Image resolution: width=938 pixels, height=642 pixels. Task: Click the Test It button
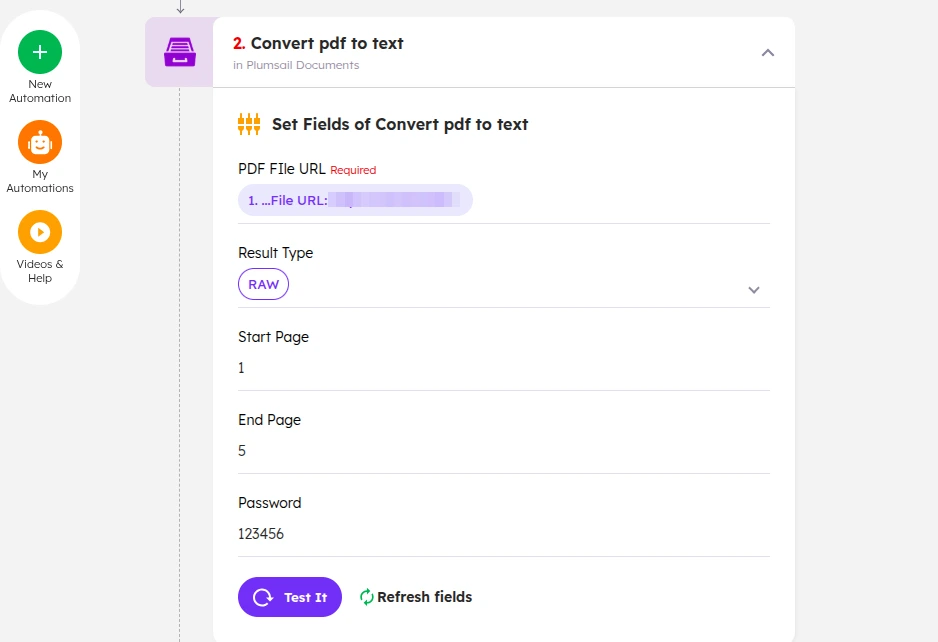coord(290,597)
